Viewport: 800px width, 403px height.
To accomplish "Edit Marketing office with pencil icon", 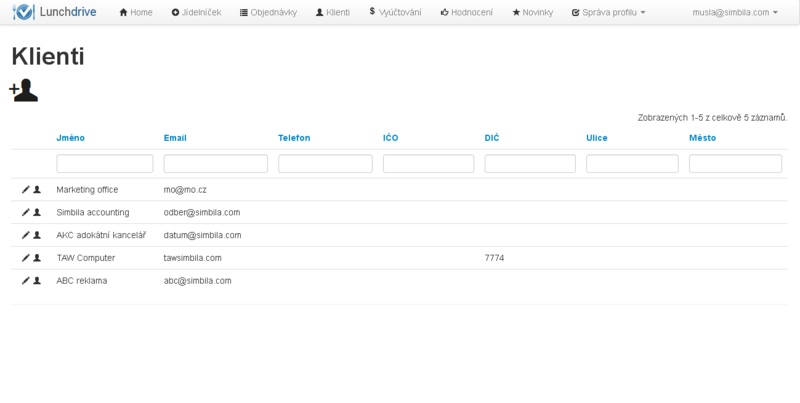I will point(25,189).
